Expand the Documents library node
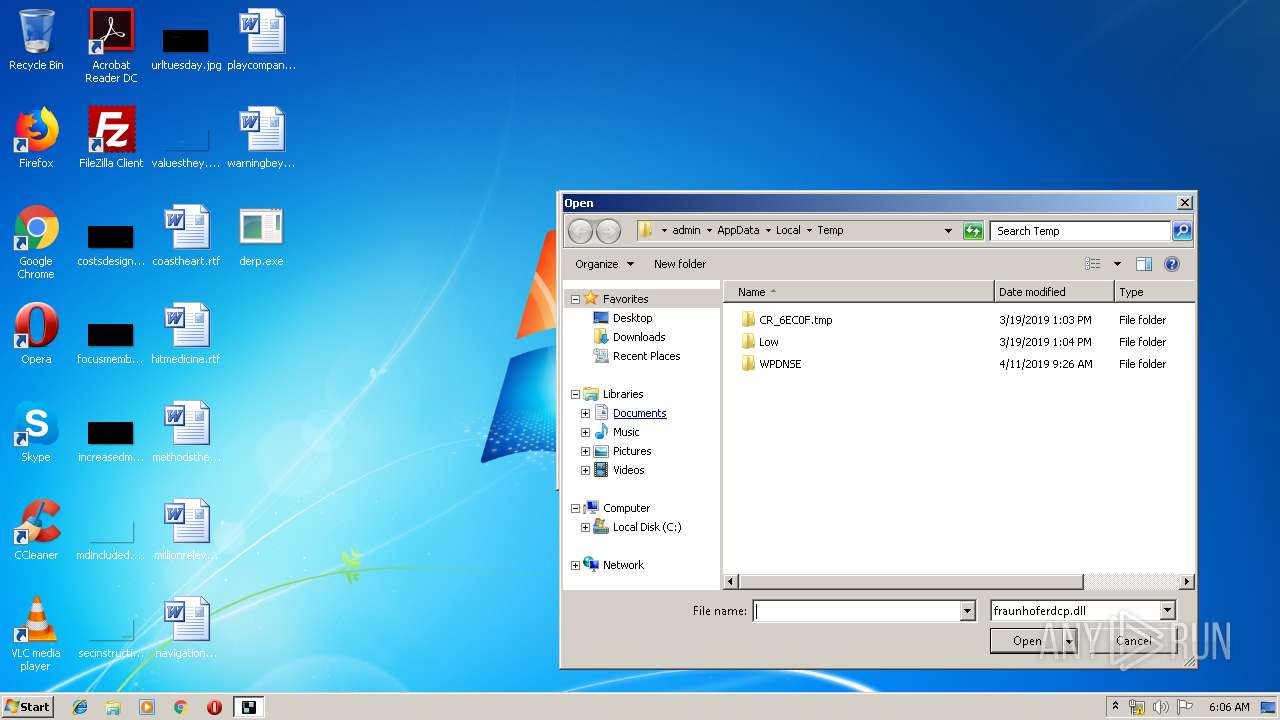This screenshot has height=720, width=1280. pyautogui.click(x=585, y=413)
